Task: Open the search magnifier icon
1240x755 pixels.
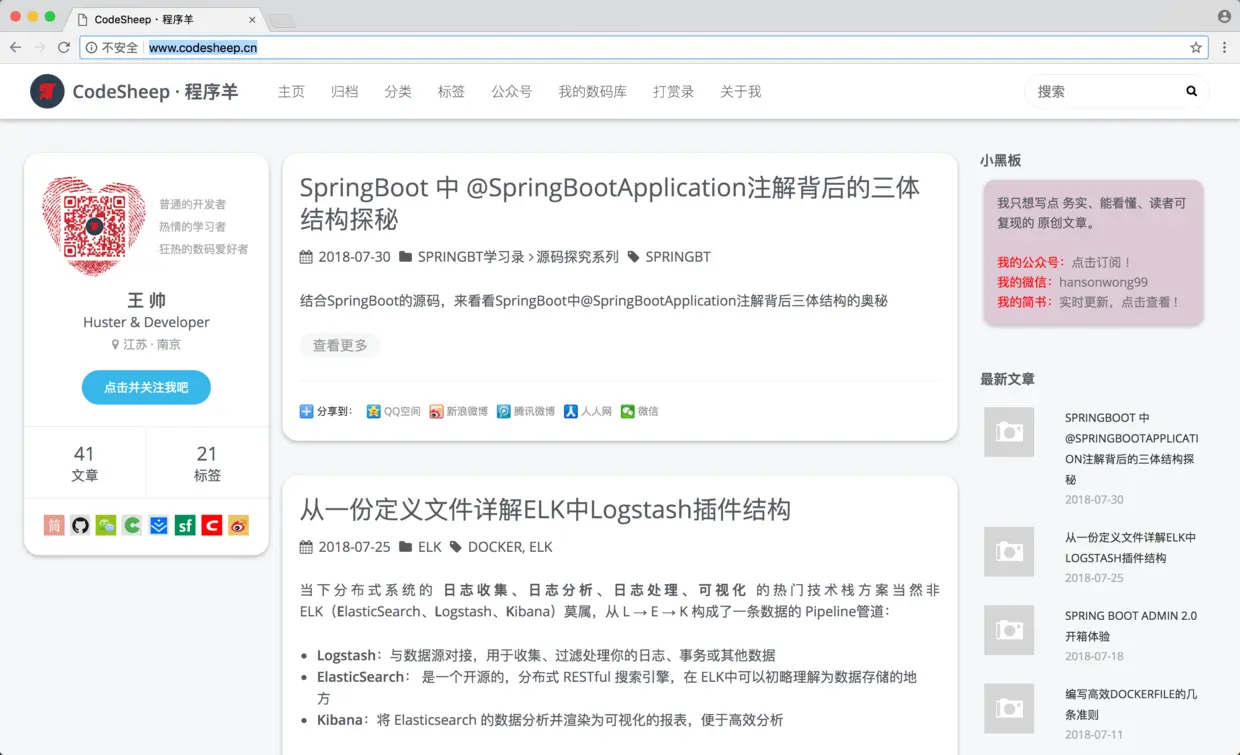Action: click(x=1191, y=91)
